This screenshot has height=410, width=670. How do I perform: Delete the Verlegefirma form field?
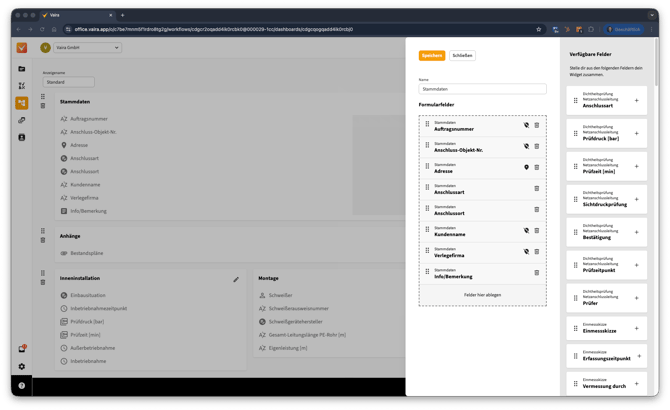tap(537, 251)
